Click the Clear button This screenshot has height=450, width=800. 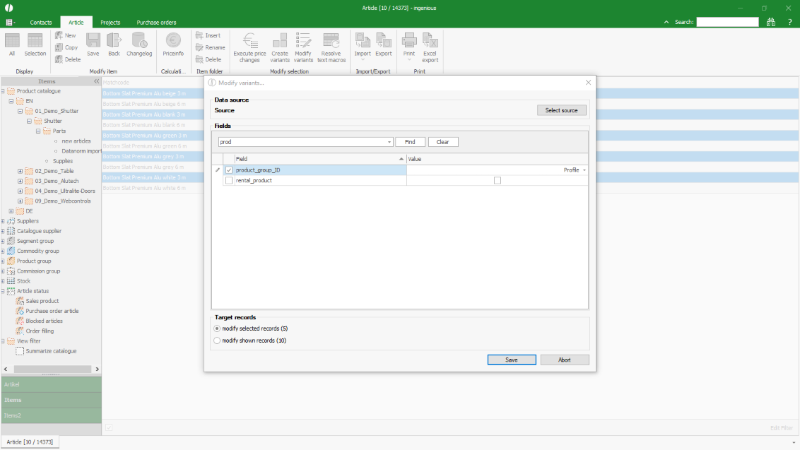443,142
